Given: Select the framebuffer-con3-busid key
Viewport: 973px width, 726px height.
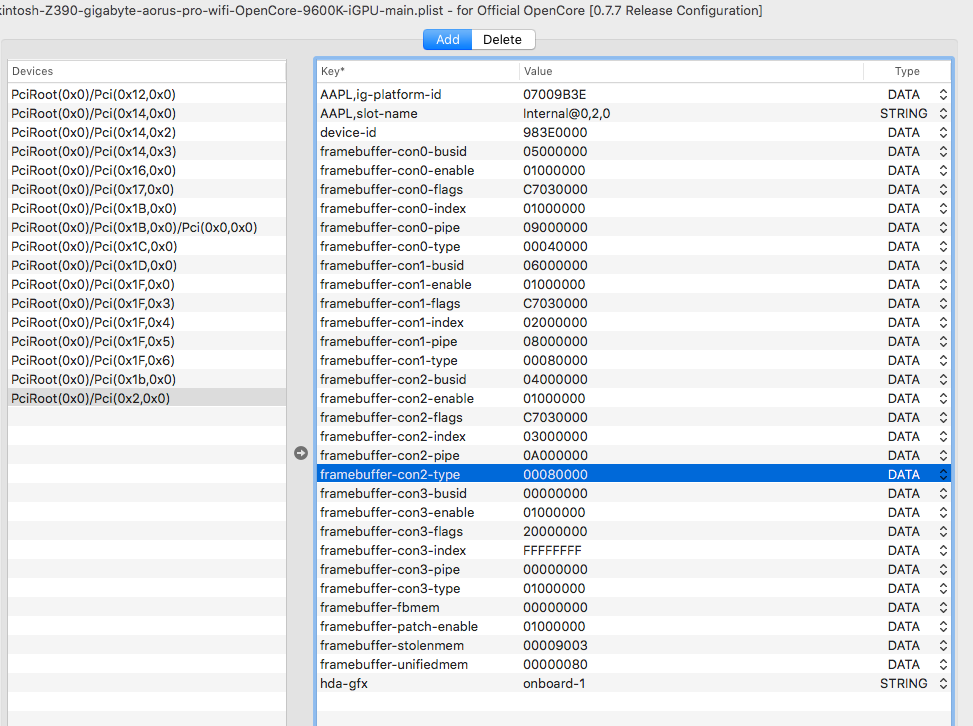Looking at the screenshot, I should (x=393, y=493).
